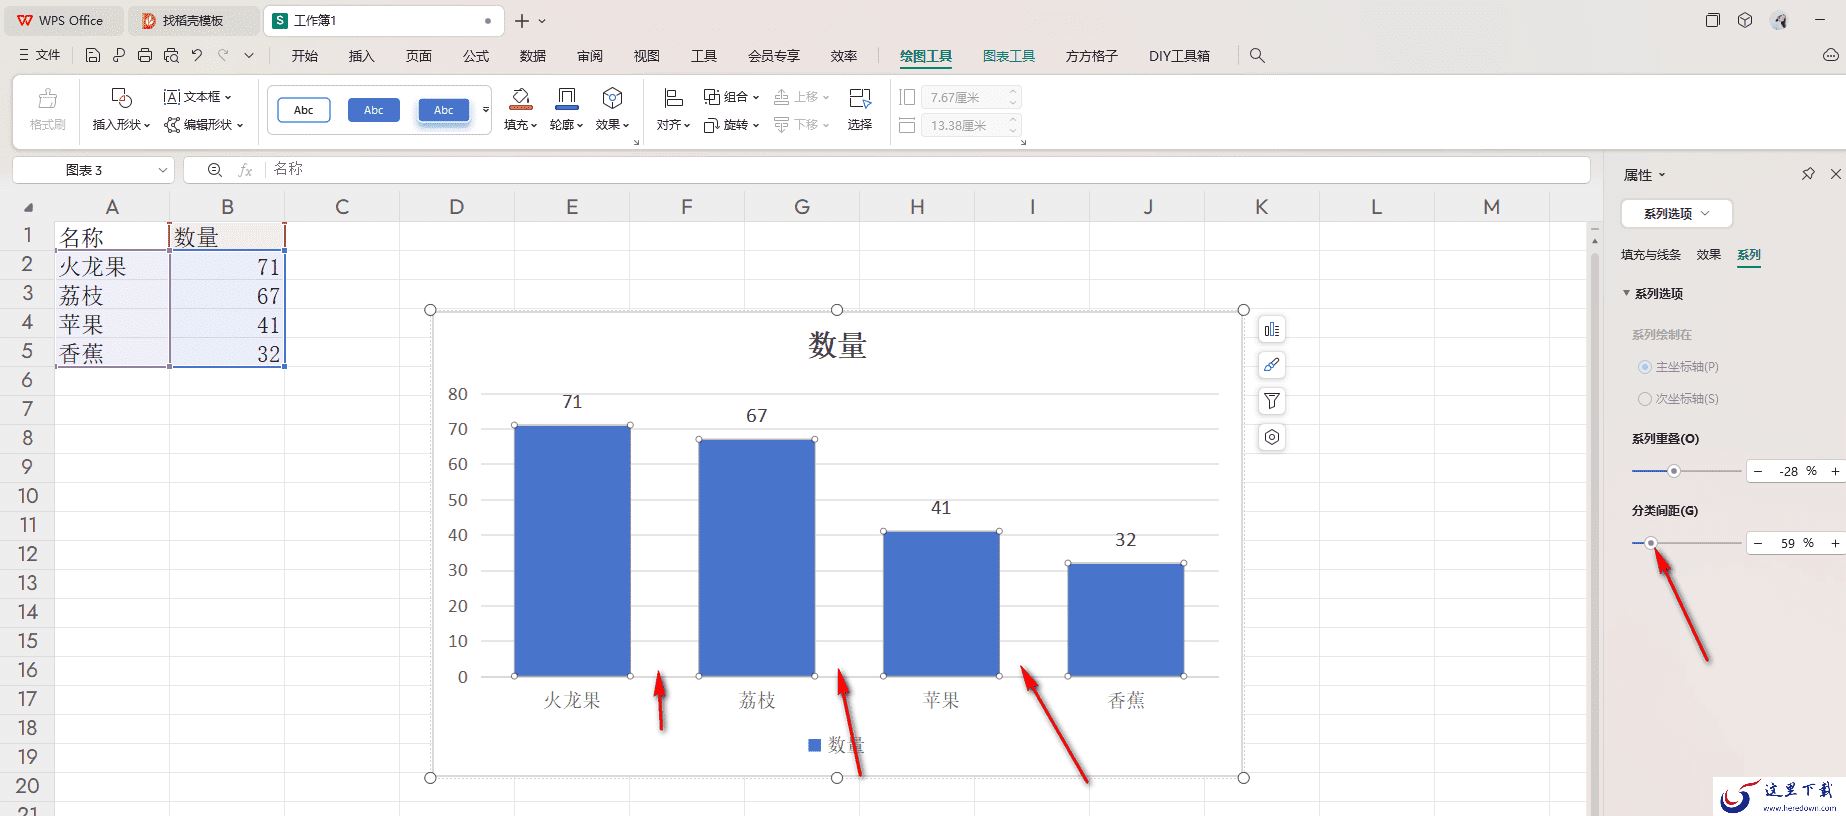Click the Selection pane (选择) icon
Image resolution: width=1846 pixels, height=816 pixels.
point(860,98)
